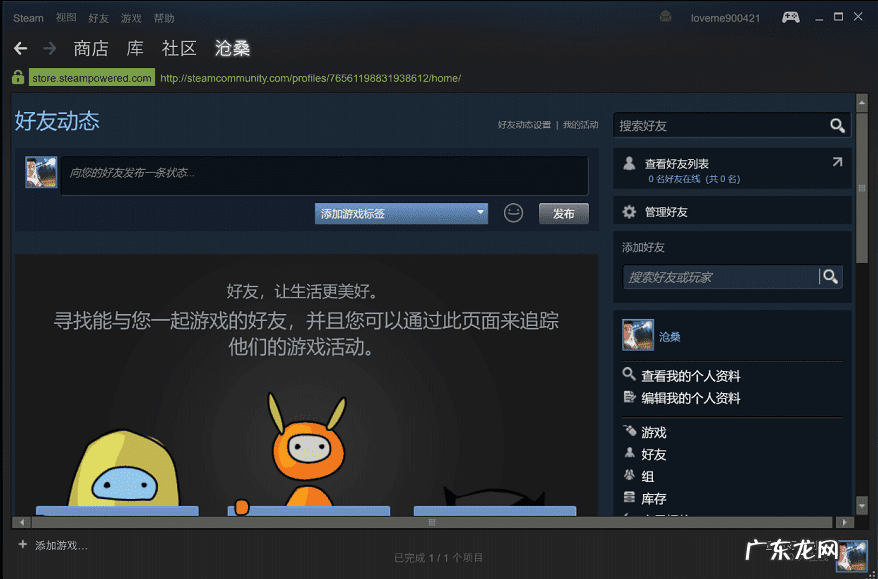Click the magnifier in 搜索好友 box
This screenshot has width=878, height=579.
837,125
